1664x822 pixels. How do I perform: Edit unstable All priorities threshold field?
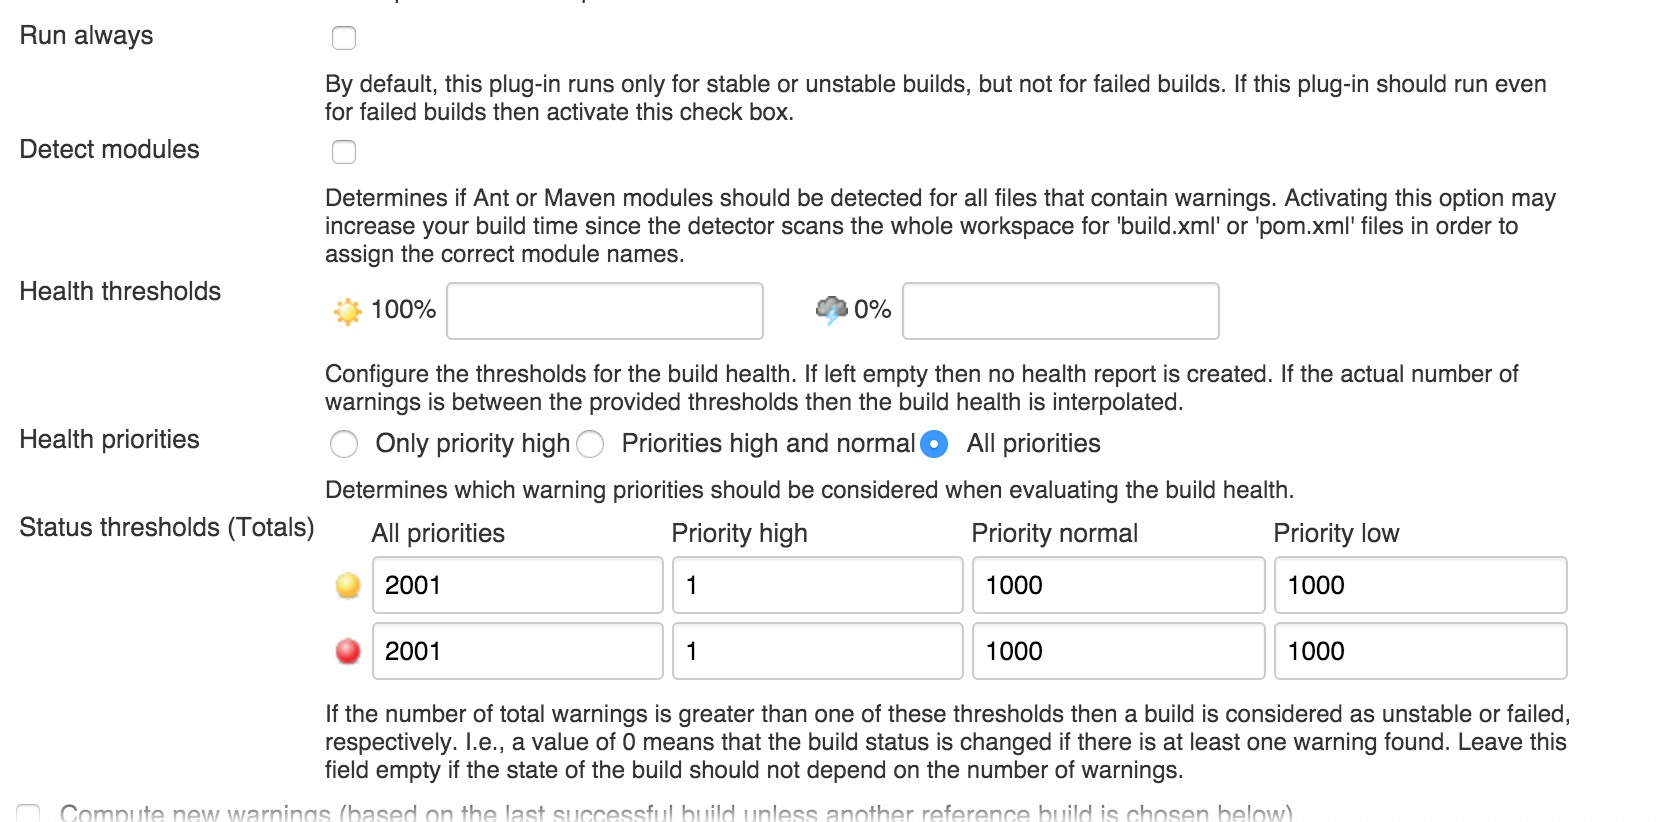pyautogui.click(x=517, y=585)
